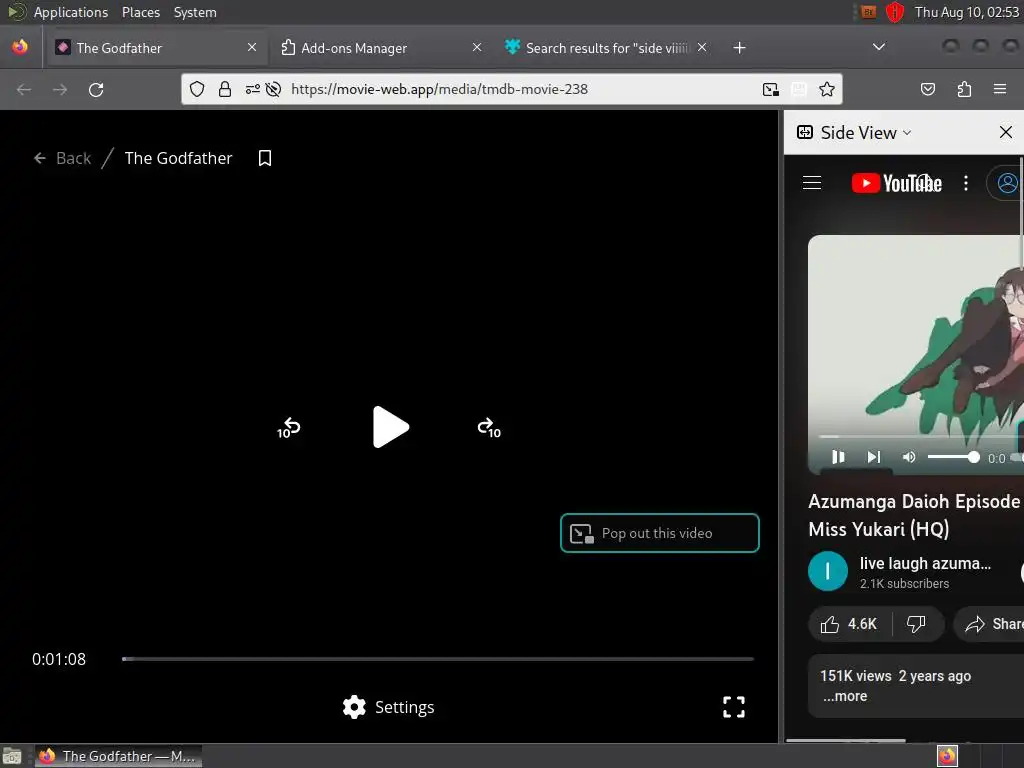Rewind the movie 10 seconds
This screenshot has width=1024, height=768.
tap(289, 428)
